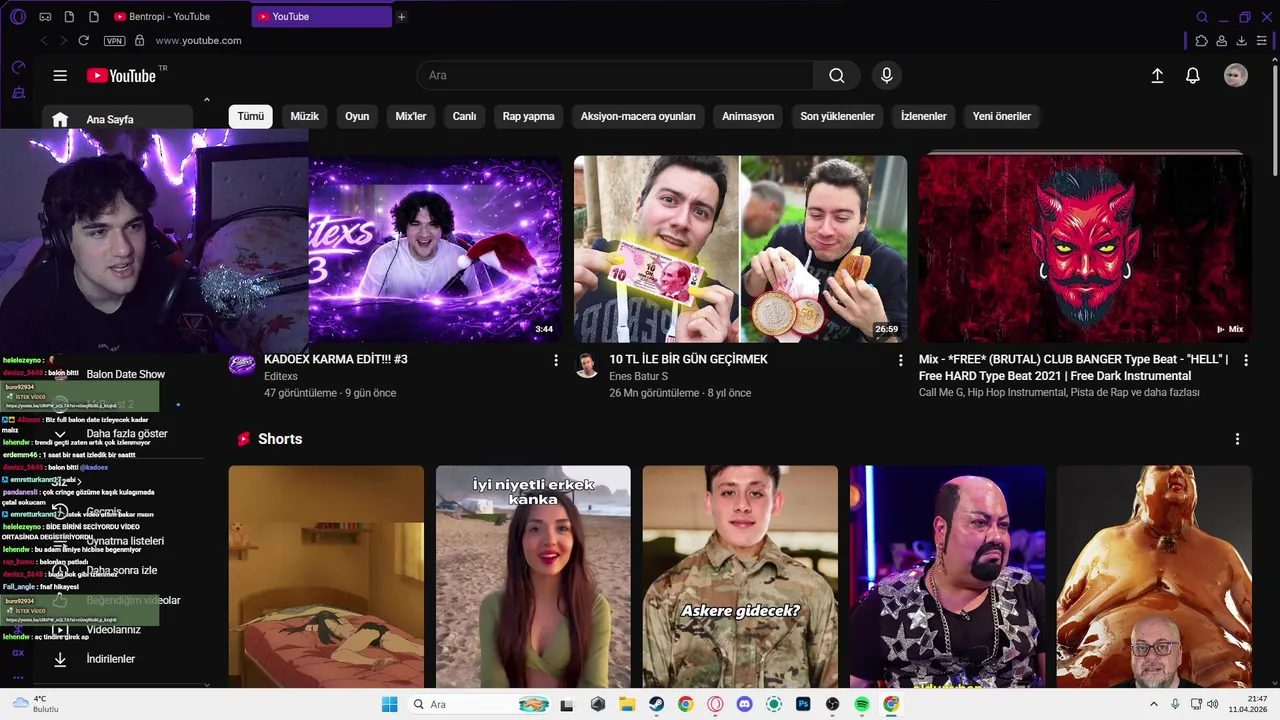Open Photoshop from the taskbar

tap(803, 704)
